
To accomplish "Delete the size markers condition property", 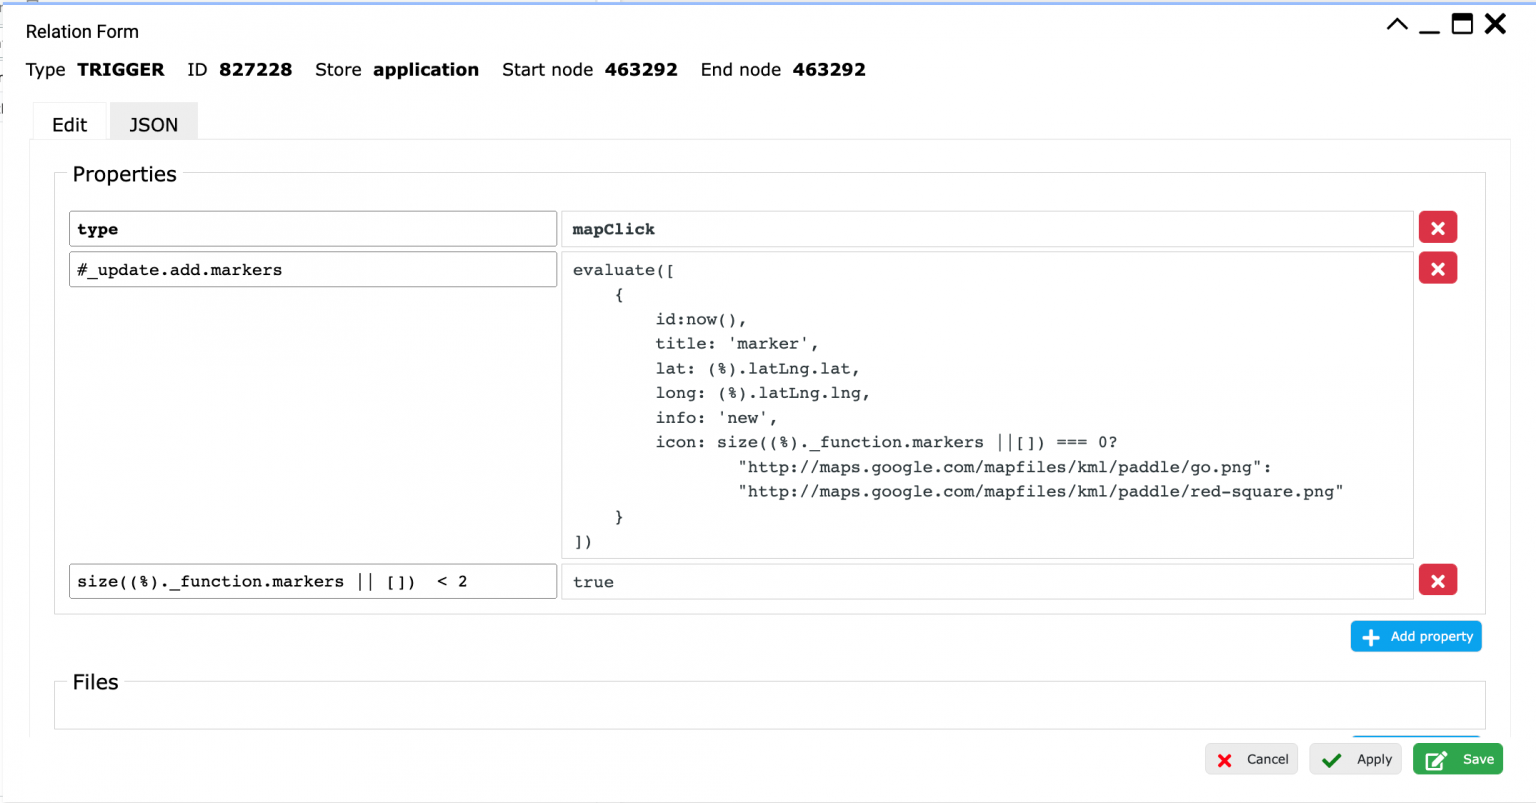I will (x=1437, y=580).
